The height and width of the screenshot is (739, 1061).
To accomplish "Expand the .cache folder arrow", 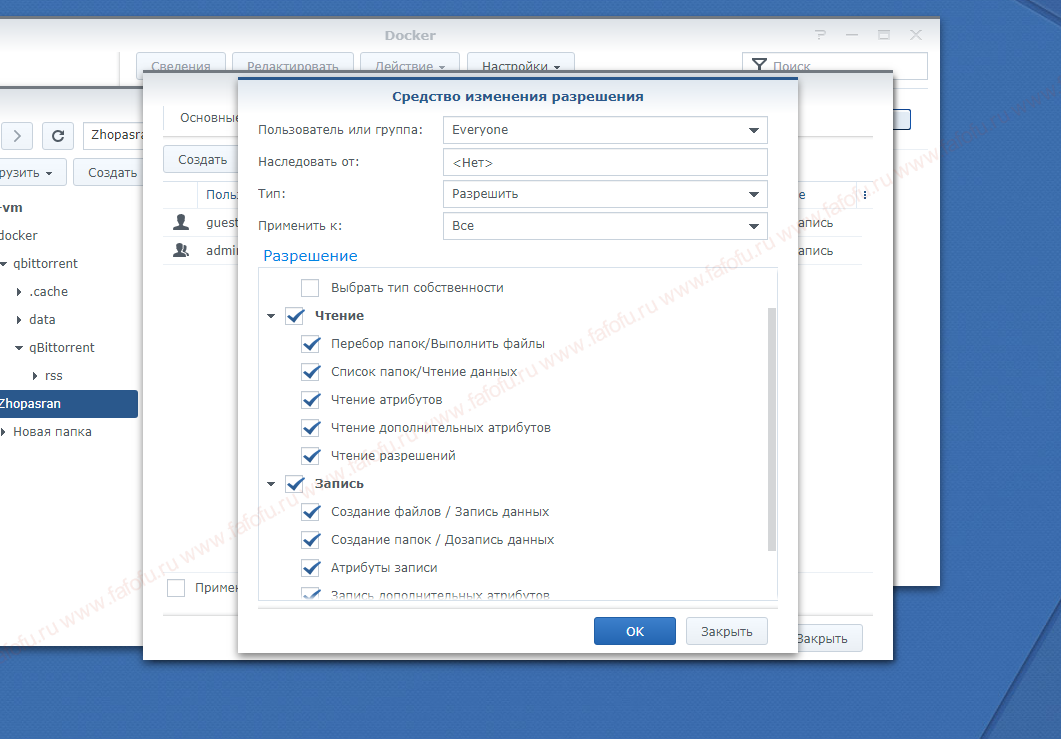I will coord(19,292).
